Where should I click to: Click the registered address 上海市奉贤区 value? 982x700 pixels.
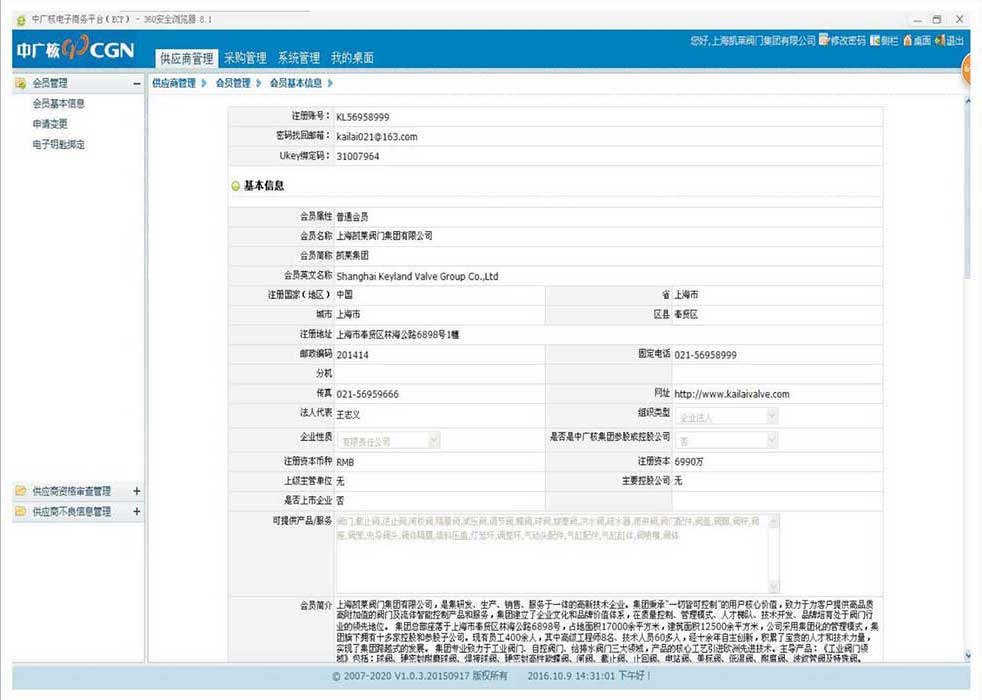(398, 335)
